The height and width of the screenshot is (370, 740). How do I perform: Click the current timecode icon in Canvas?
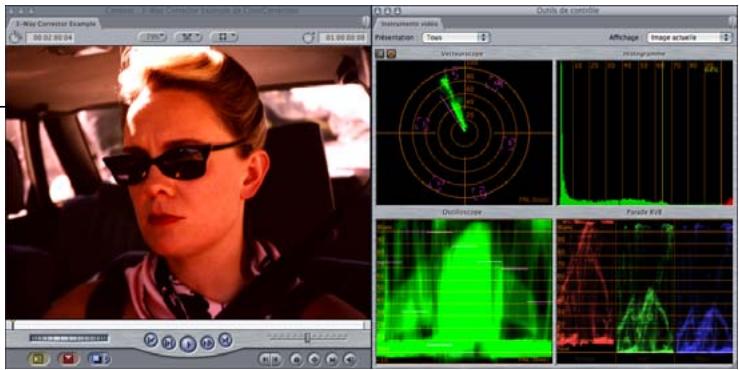[309, 37]
